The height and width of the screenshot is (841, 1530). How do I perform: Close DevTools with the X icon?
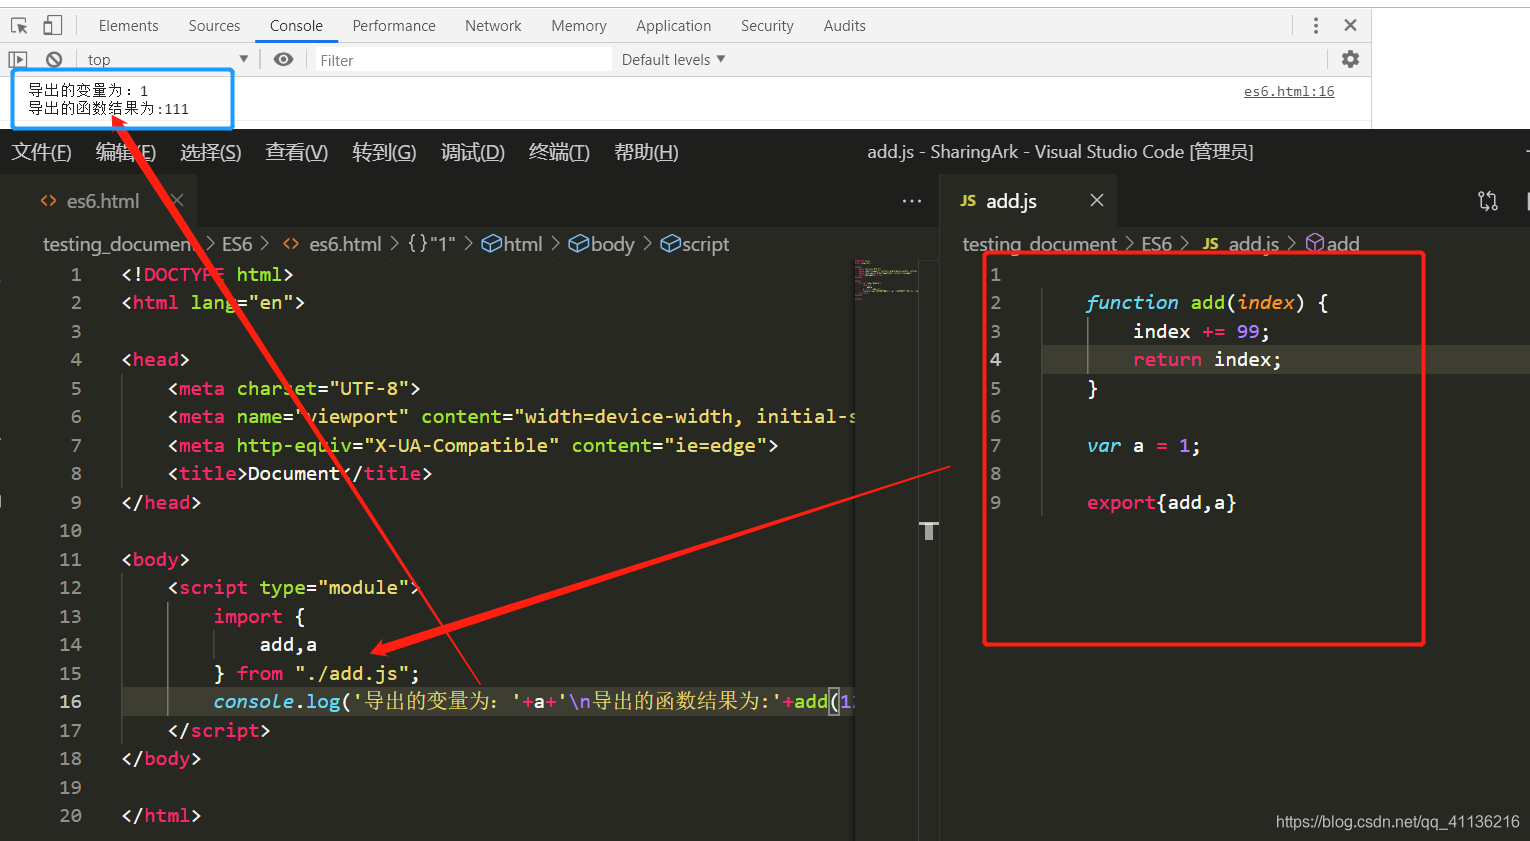click(1350, 26)
